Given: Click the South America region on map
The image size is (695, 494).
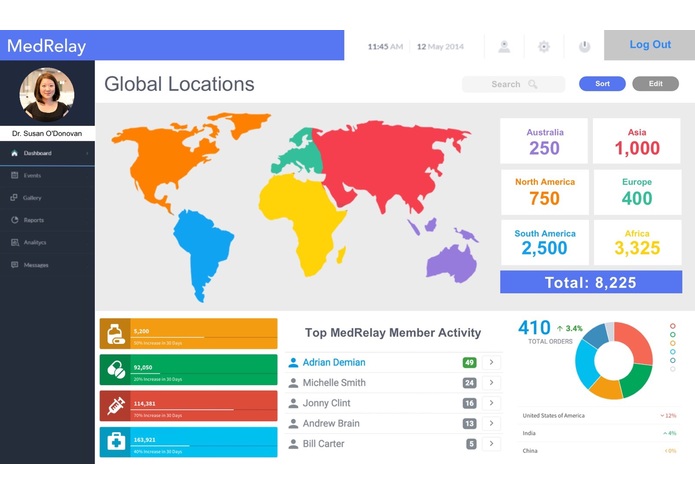Looking at the screenshot, I should [202, 253].
